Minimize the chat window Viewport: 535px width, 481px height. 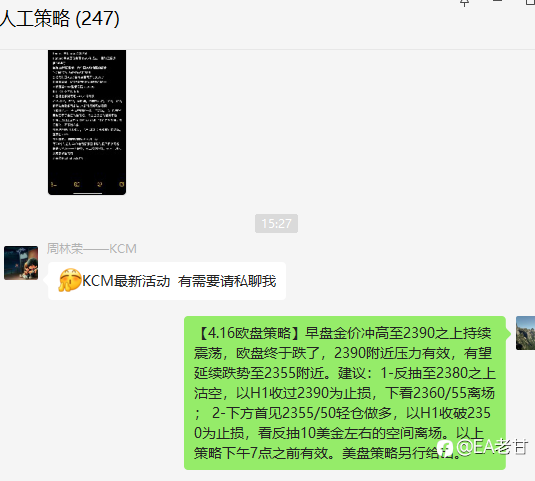point(498,1)
